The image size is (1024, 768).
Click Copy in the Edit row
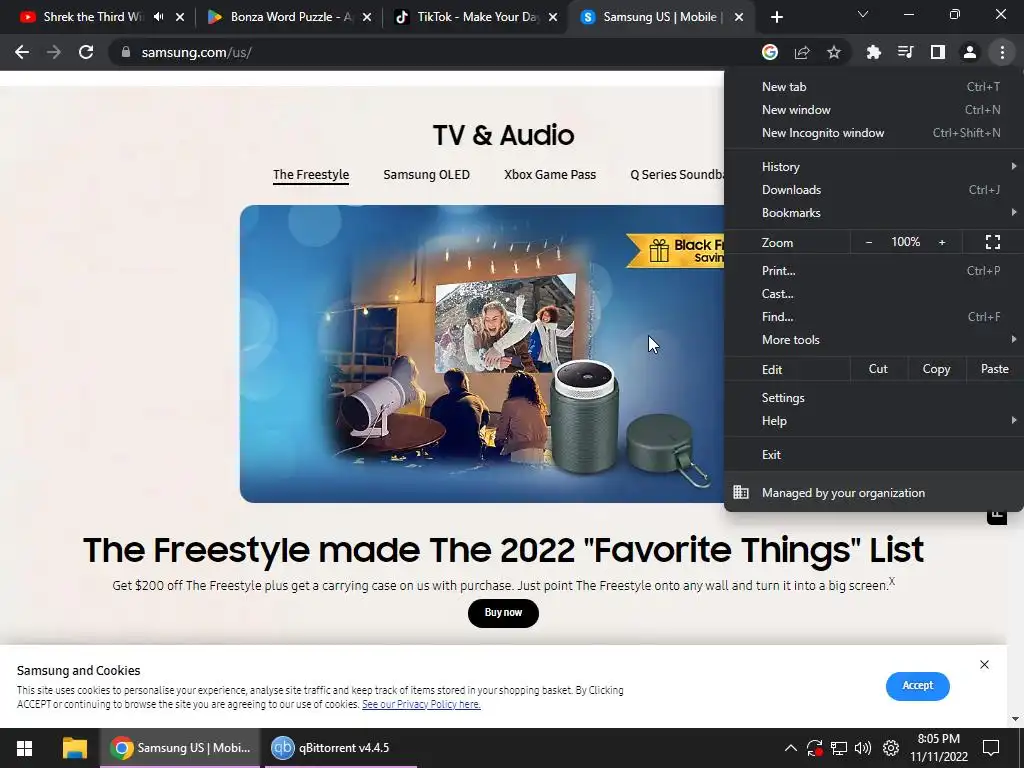936,369
